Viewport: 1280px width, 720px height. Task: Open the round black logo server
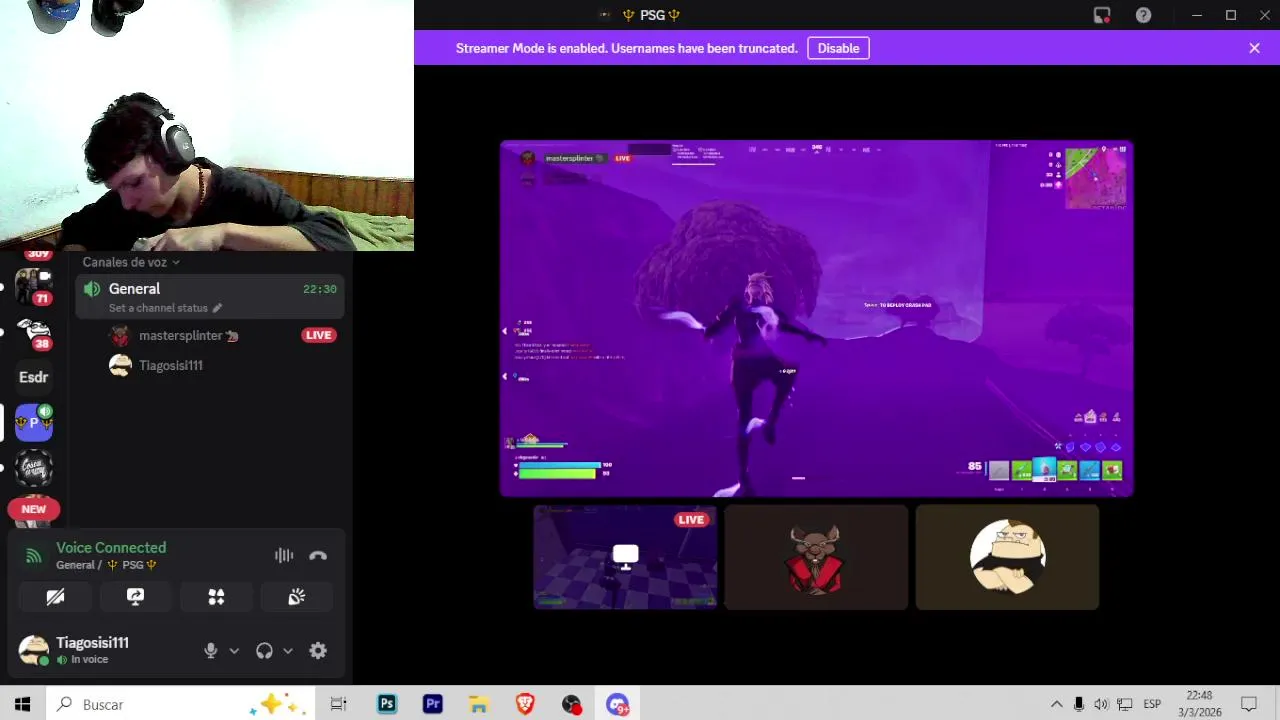pyautogui.click(x=34, y=468)
